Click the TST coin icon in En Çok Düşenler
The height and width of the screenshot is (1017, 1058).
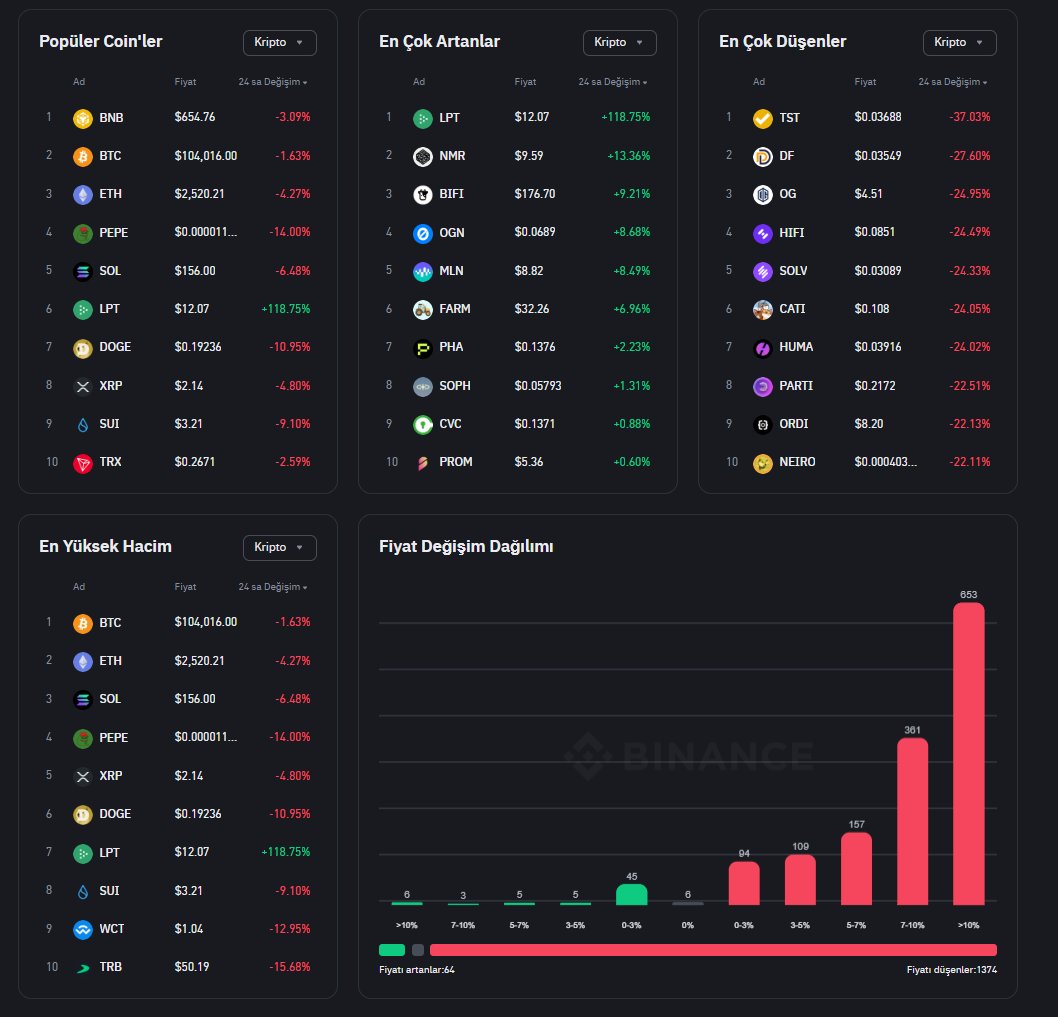point(762,118)
